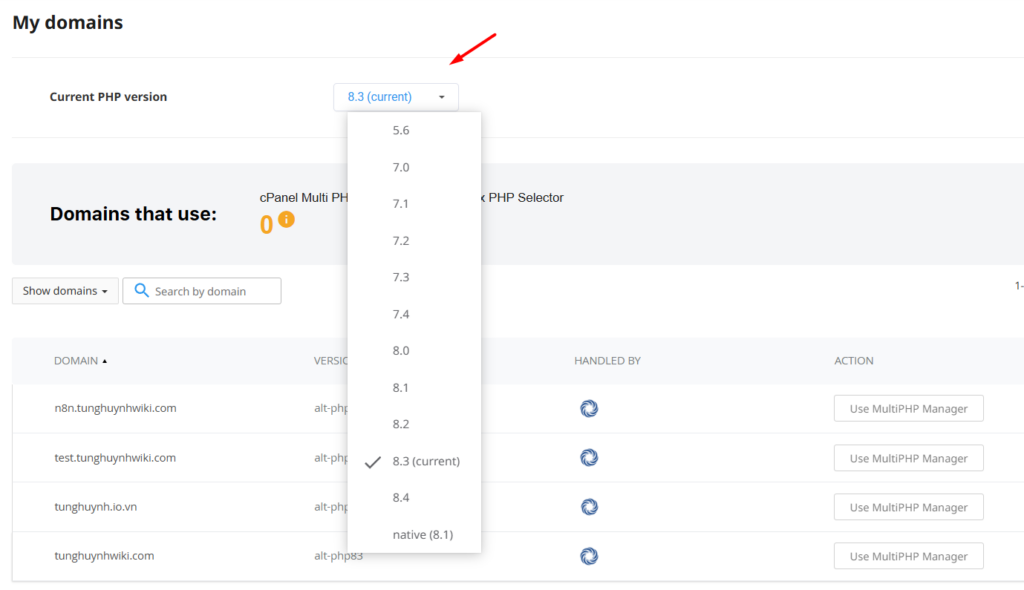Screen dimensions: 1024x590
Task: Click the handler icon for tunghuynhwiki.com
Action: tap(589, 556)
